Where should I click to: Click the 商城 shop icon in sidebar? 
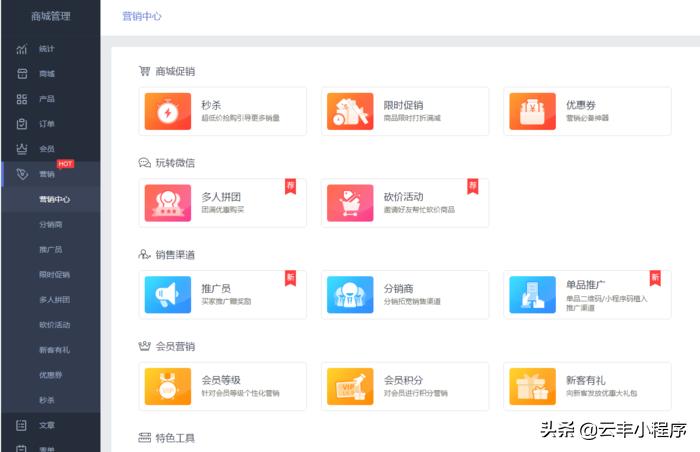22,74
